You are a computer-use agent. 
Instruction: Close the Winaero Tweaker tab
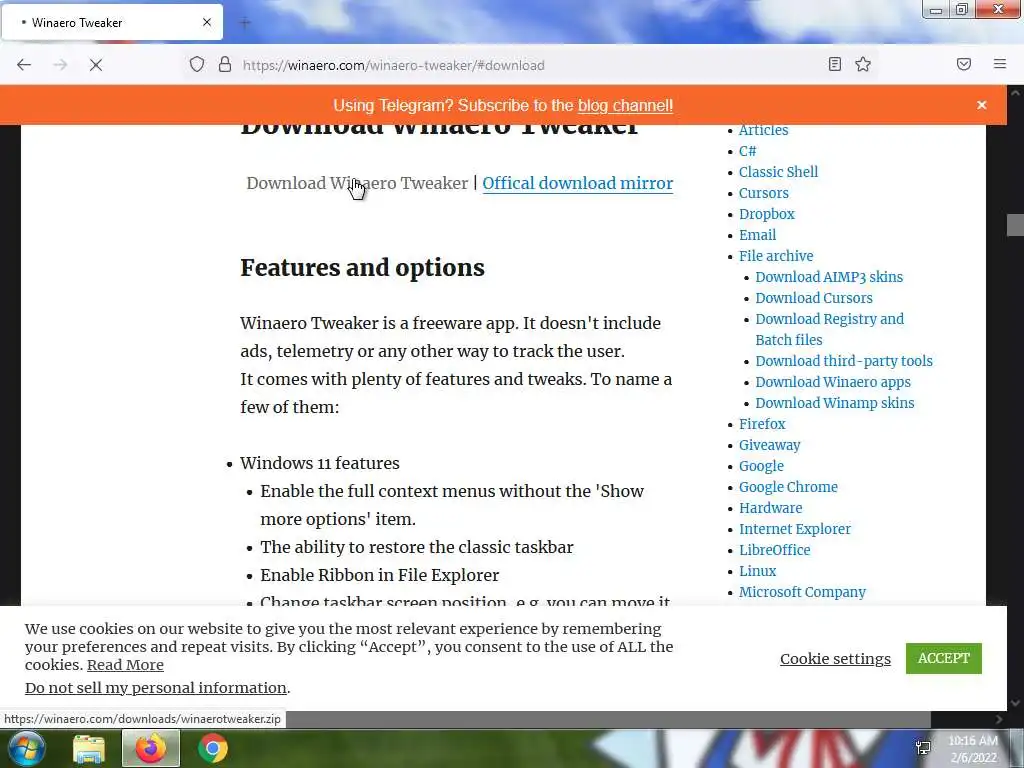(x=207, y=22)
